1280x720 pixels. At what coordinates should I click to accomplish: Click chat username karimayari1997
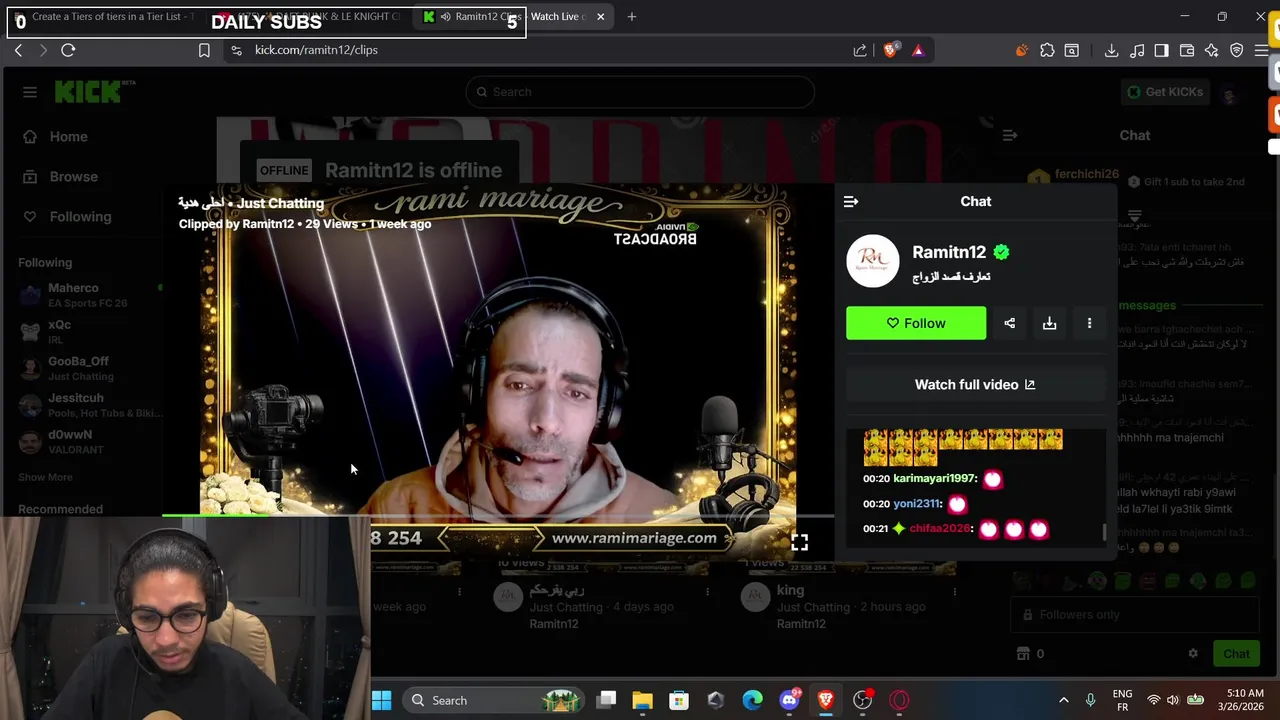click(x=933, y=479)
